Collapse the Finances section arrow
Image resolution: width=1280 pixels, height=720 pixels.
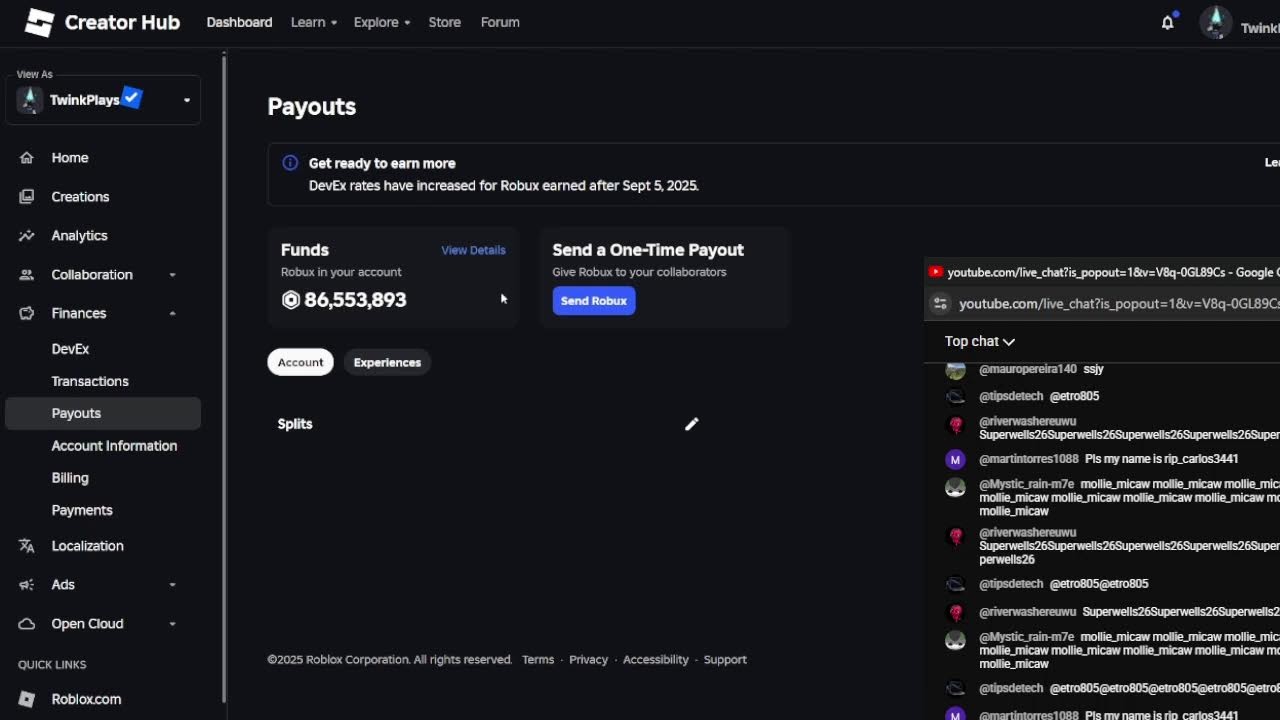click(x=172, y=313)
